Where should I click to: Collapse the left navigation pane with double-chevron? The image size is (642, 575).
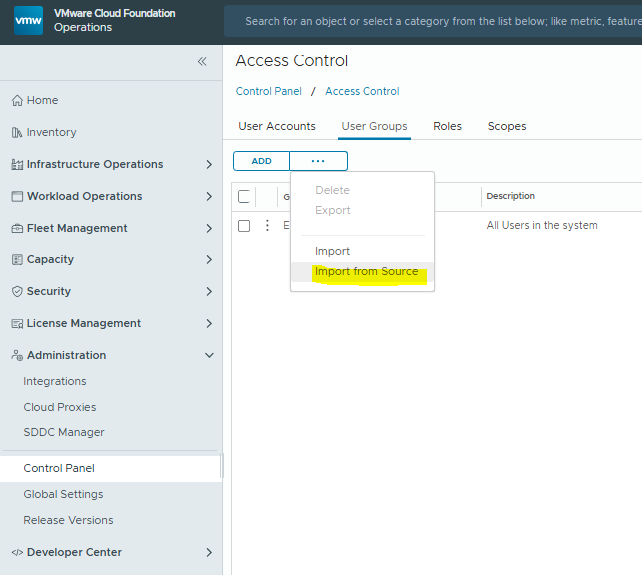click(x=202, y=61)
